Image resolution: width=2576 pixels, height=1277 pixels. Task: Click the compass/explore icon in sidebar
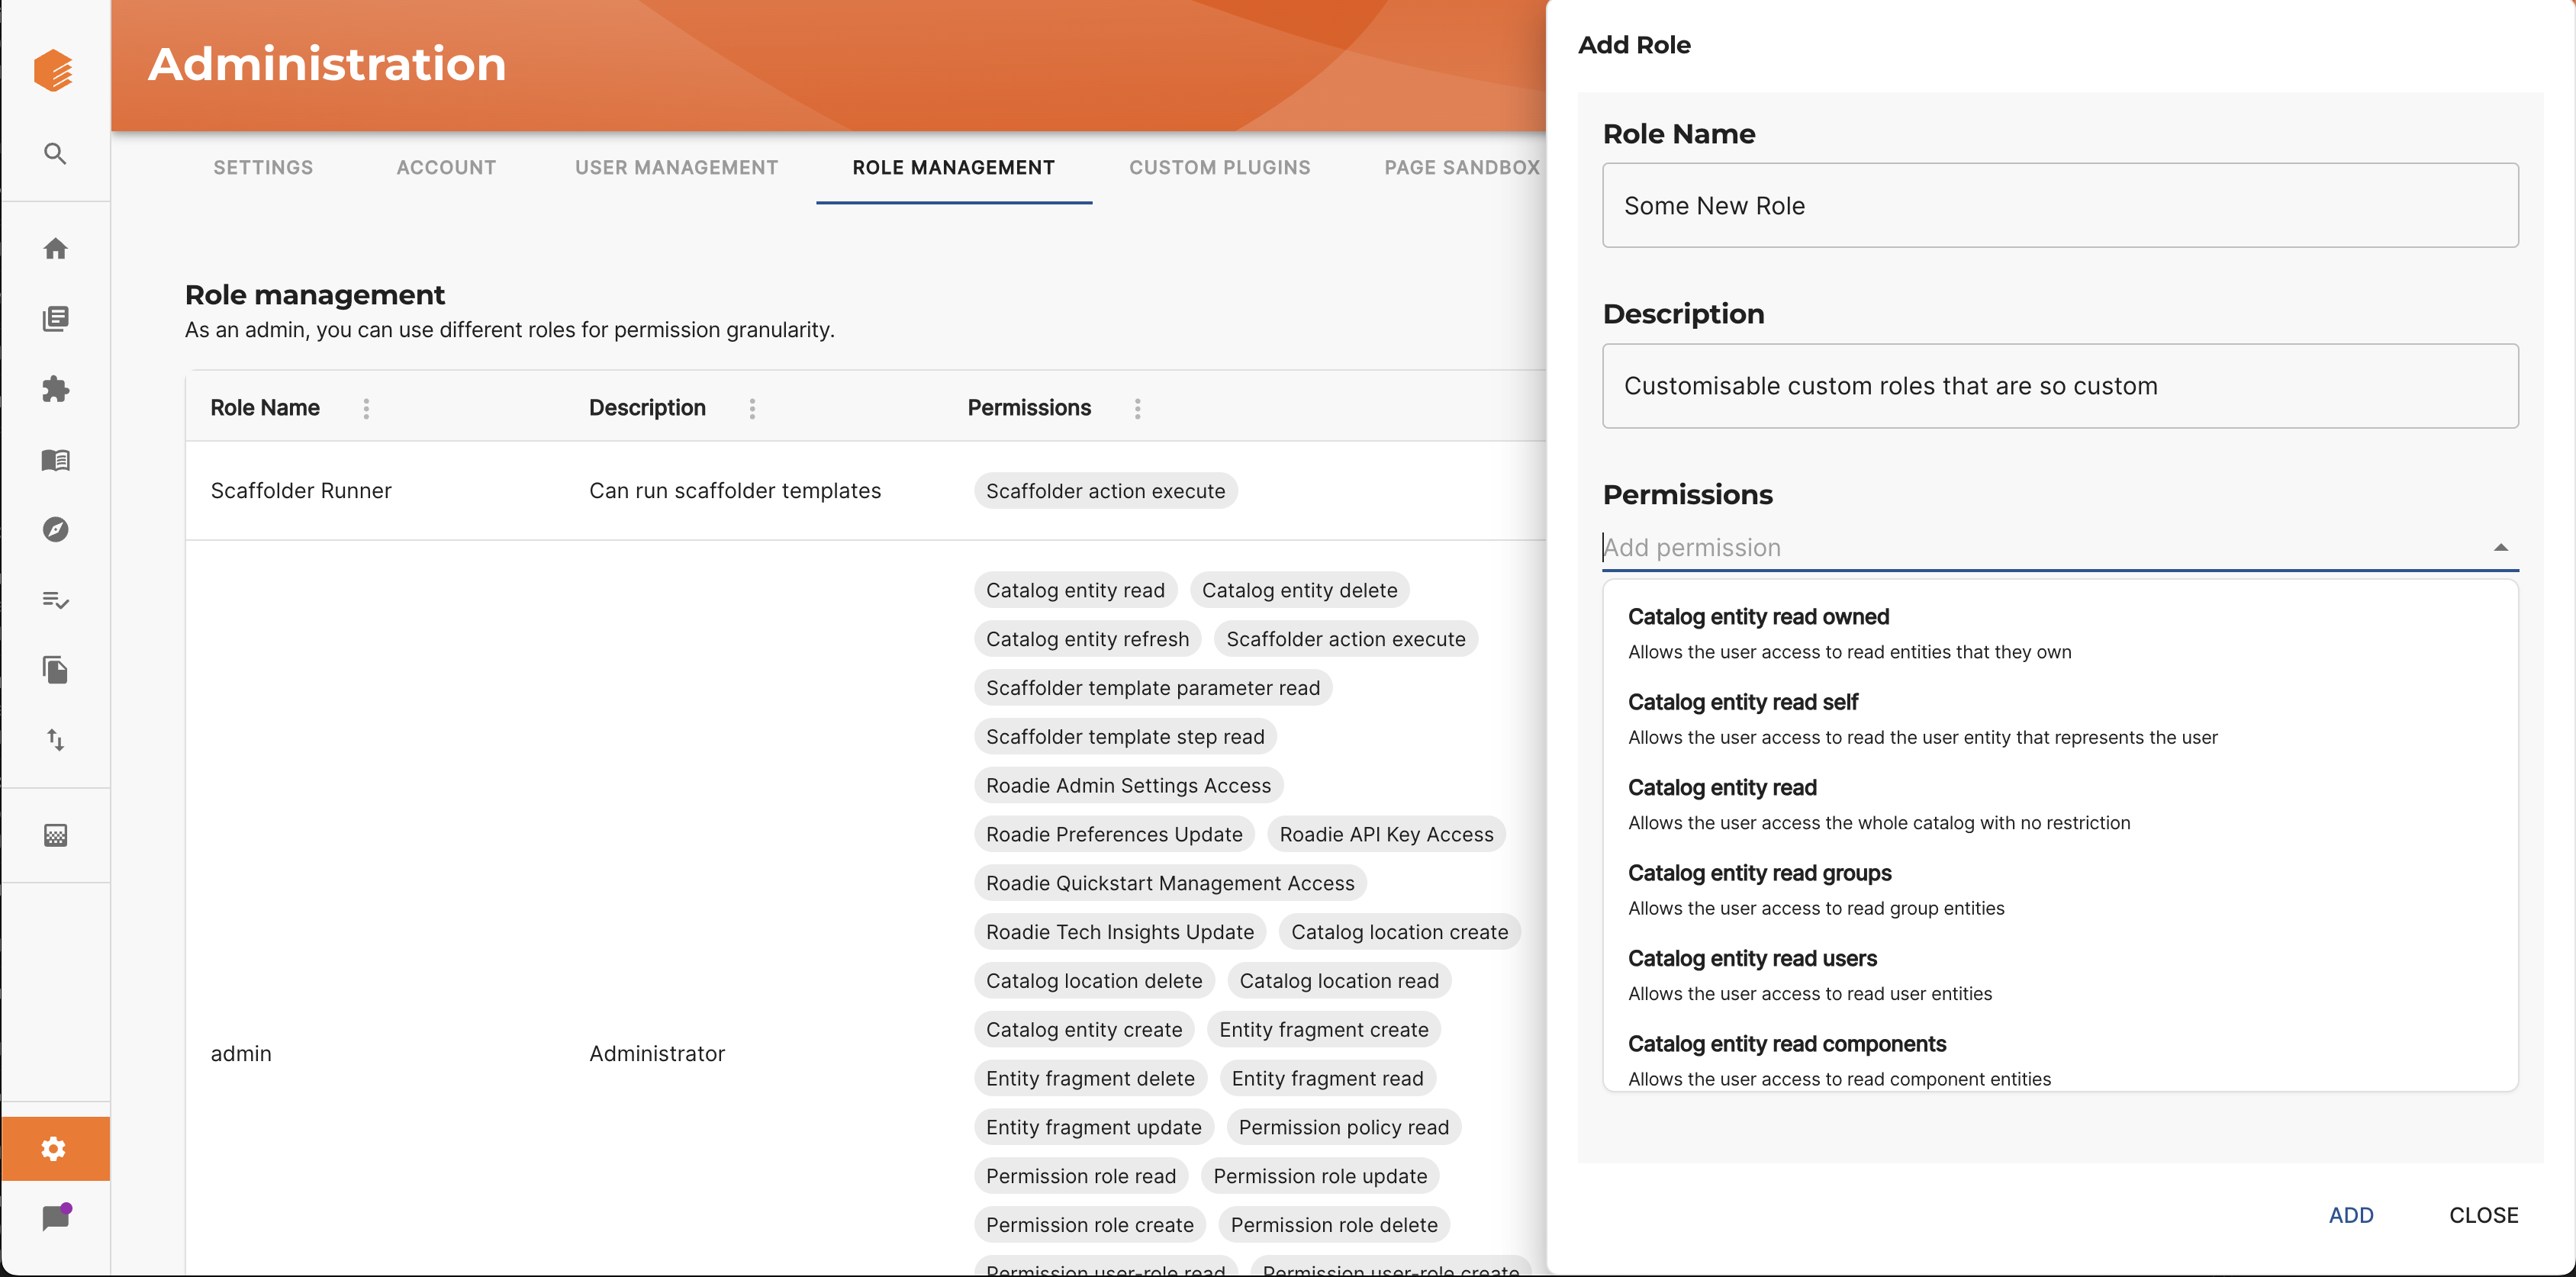[56, 529]
